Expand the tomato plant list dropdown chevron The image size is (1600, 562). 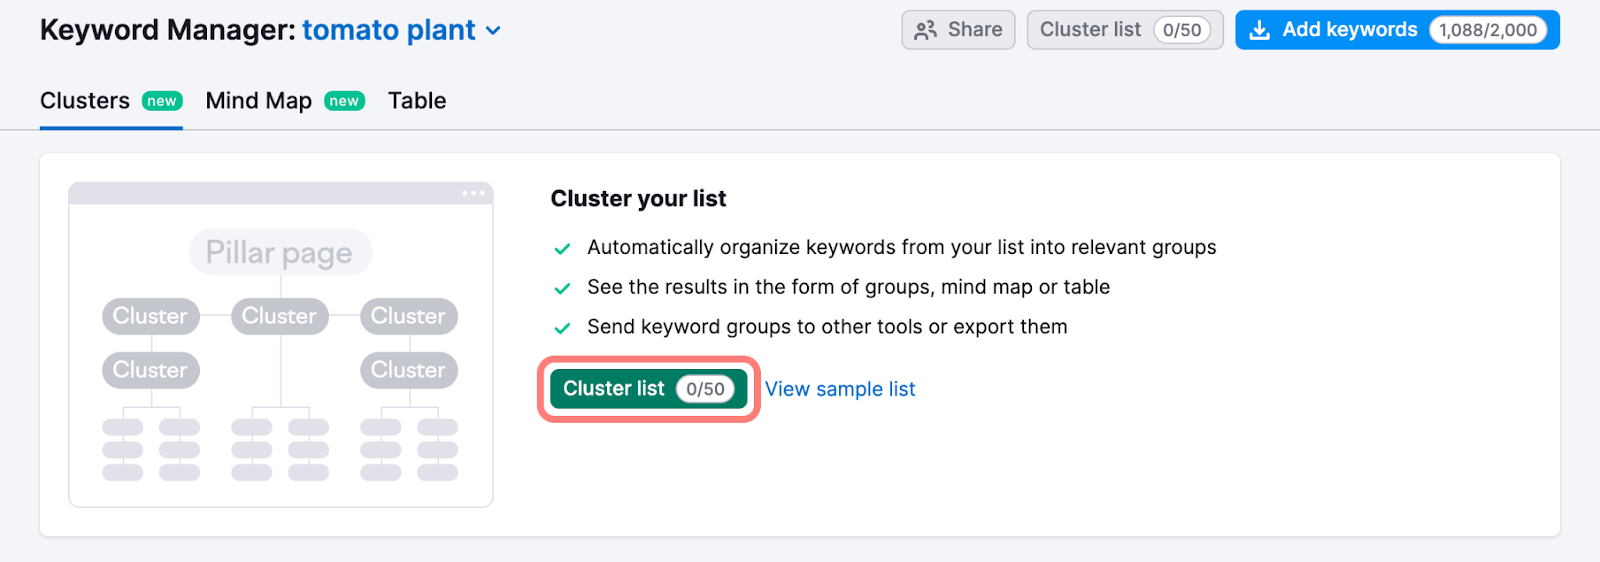(x=493, y=31)
